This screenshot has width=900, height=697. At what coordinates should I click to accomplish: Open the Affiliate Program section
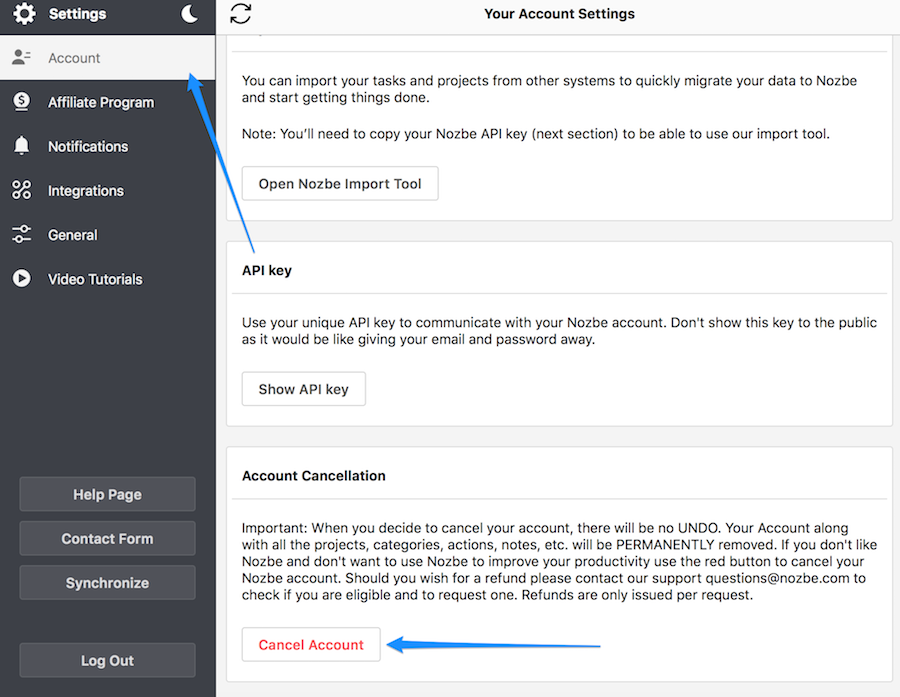[107, 102]
